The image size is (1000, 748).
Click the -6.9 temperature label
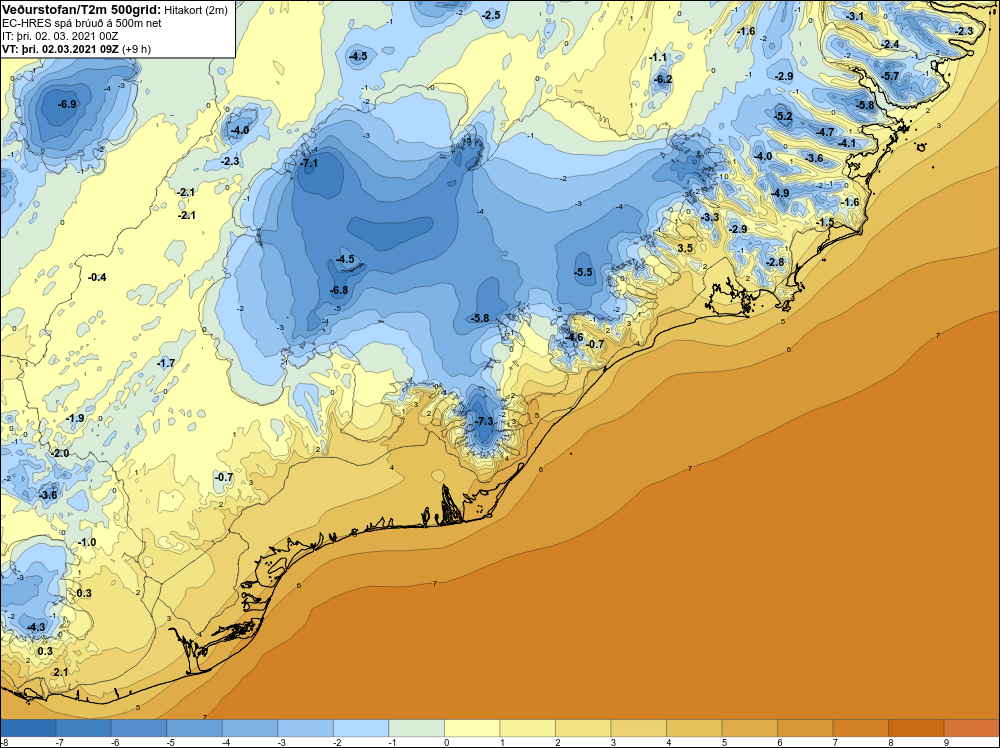point(67,104)
